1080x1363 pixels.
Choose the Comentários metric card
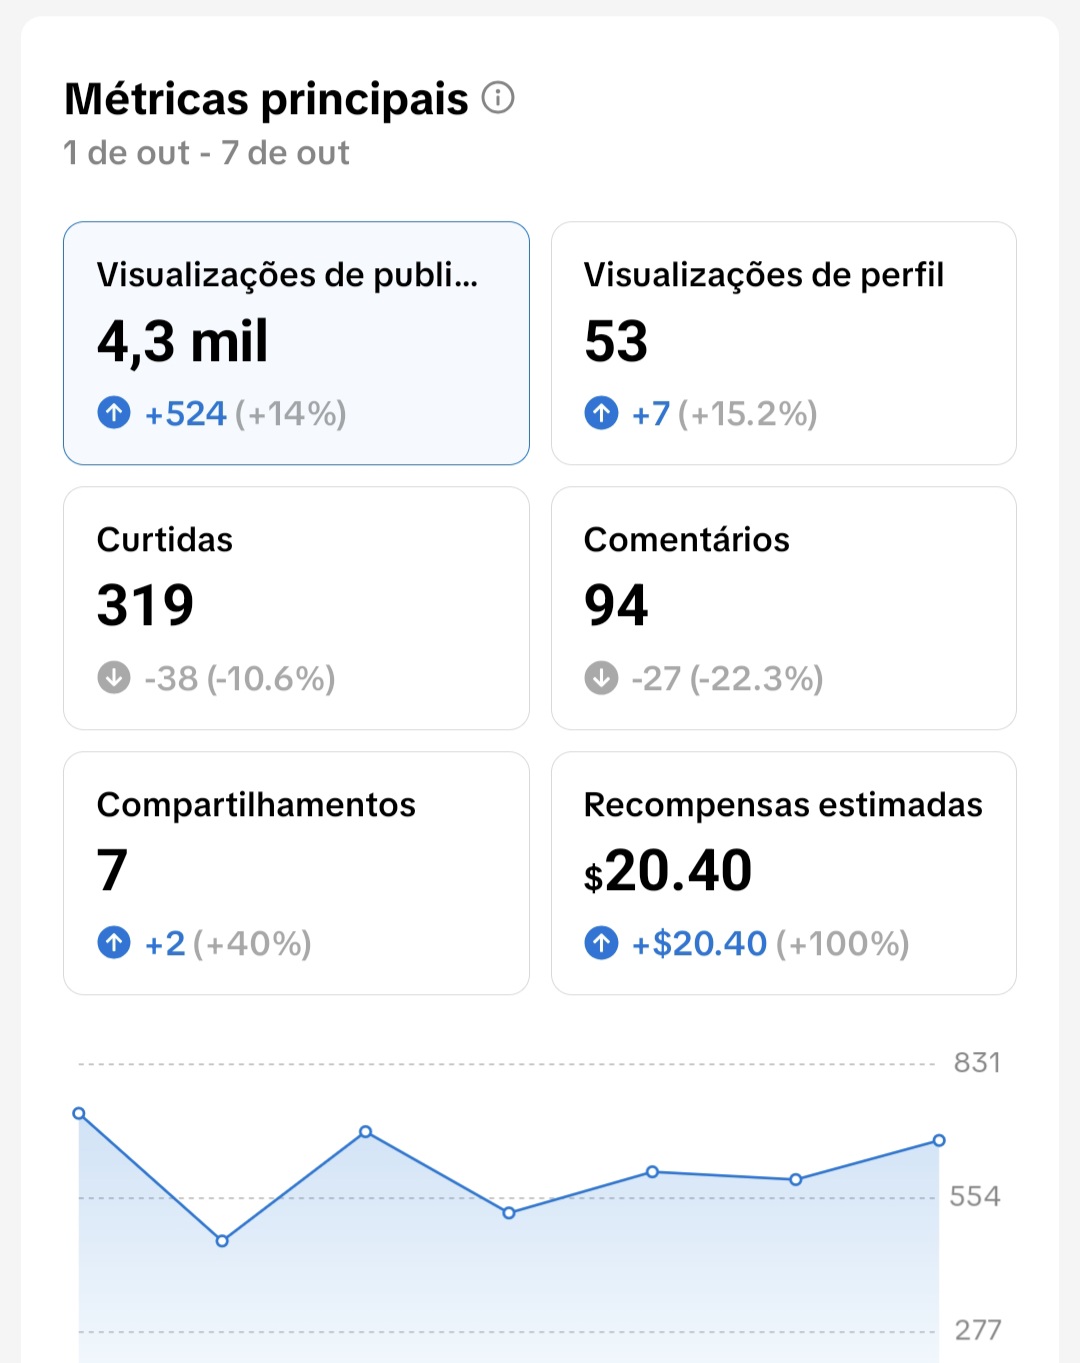(784, 608)
